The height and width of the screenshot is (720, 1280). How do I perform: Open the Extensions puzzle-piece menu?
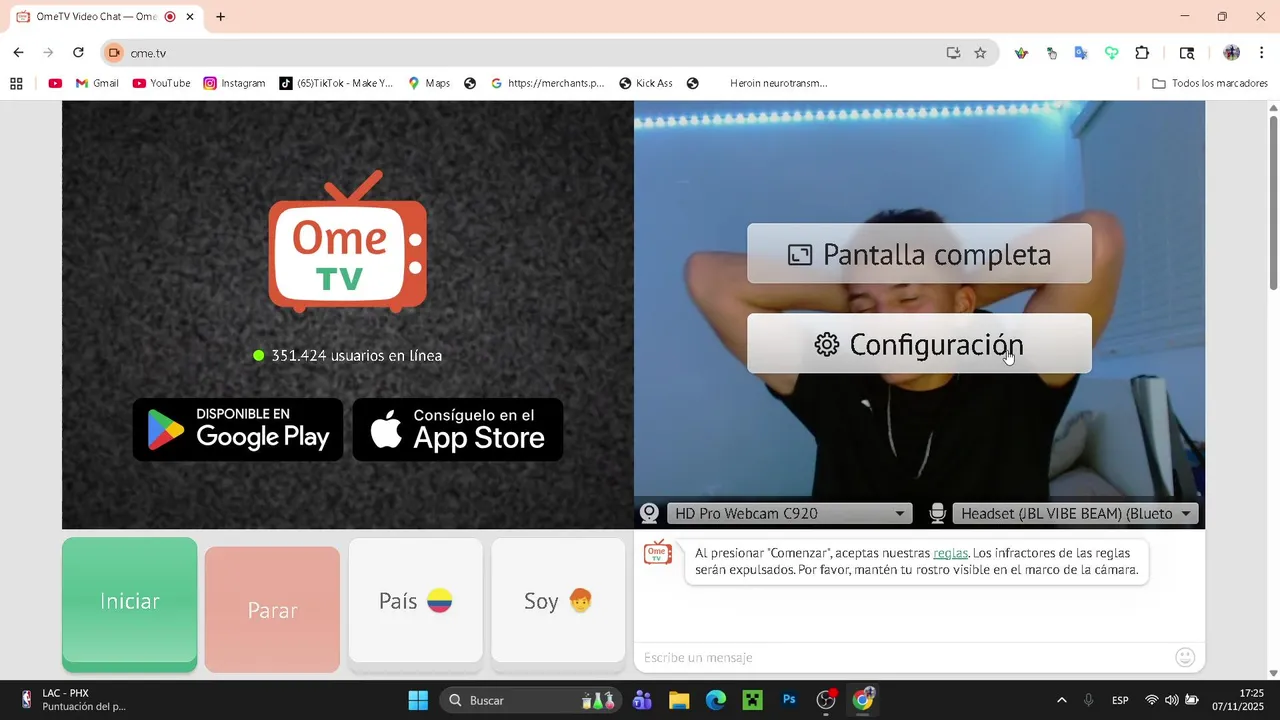1142,53
